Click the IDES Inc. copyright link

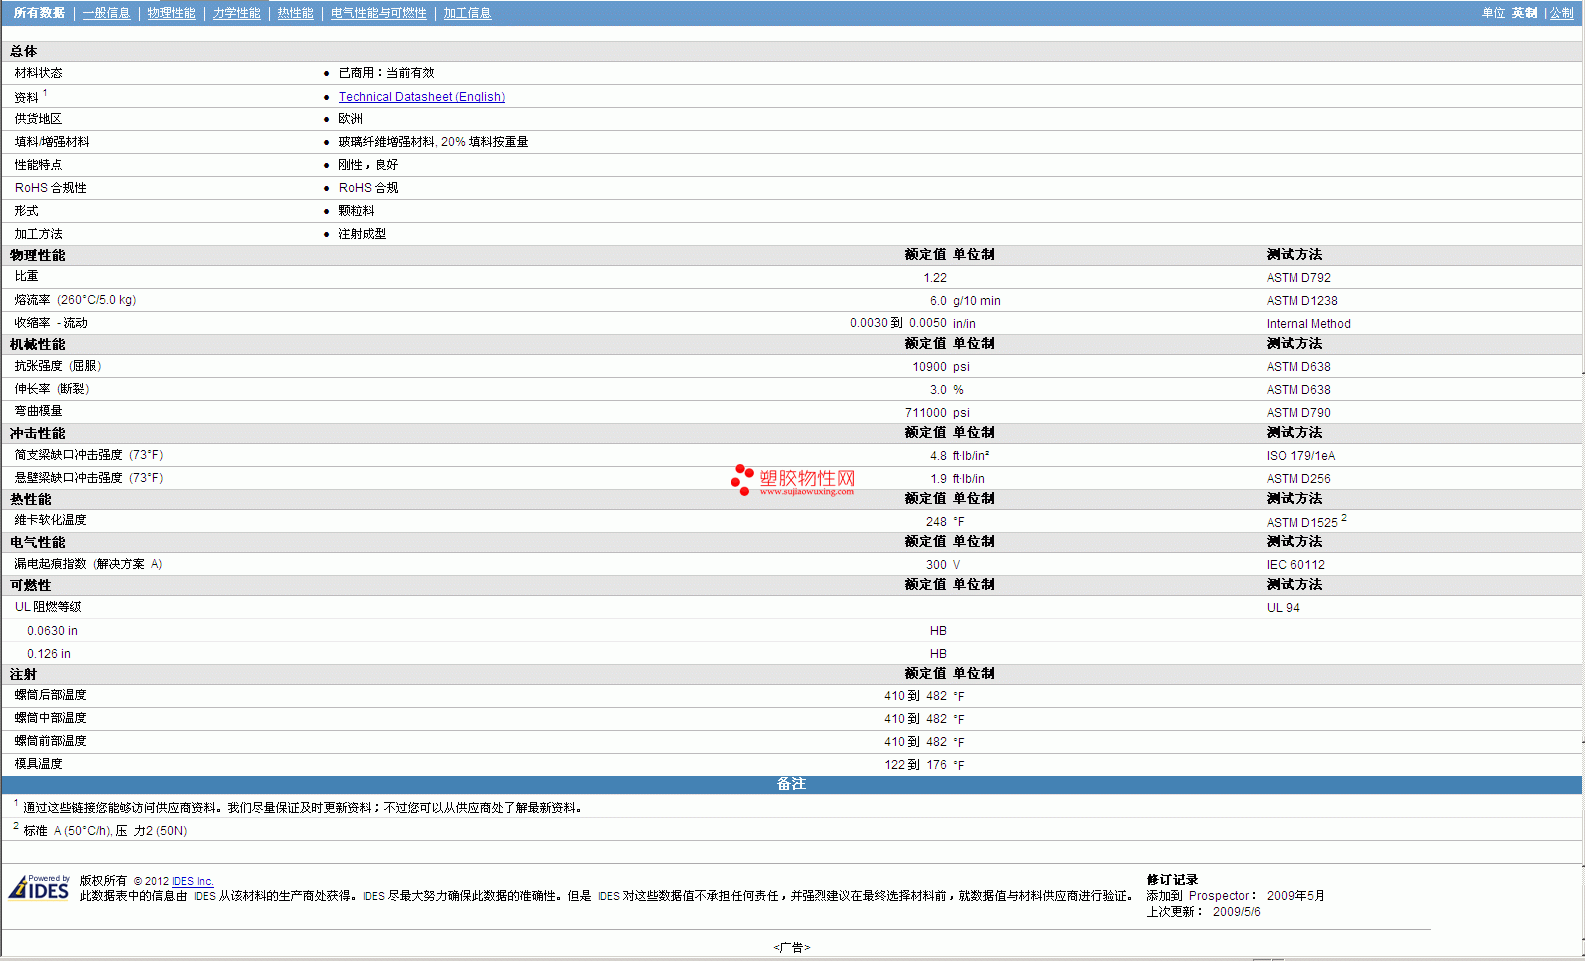192,881
